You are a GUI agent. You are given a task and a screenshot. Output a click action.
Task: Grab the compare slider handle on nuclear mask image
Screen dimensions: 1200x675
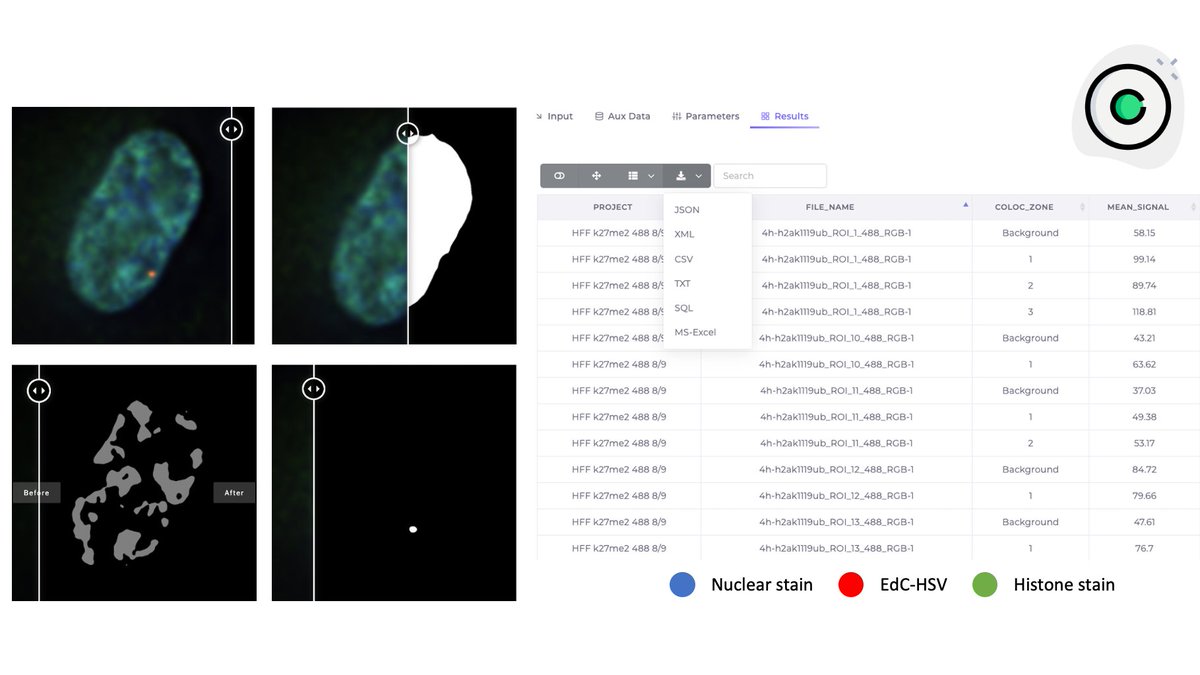point(407,133)
